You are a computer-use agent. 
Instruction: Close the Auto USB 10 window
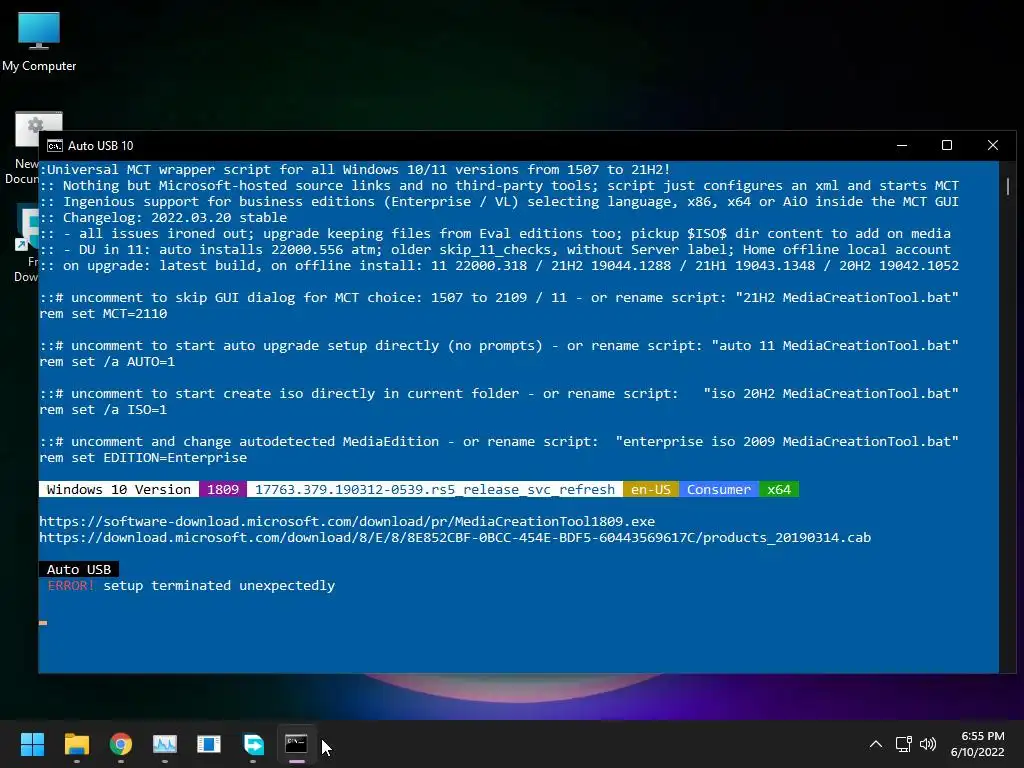coord(993,145)
